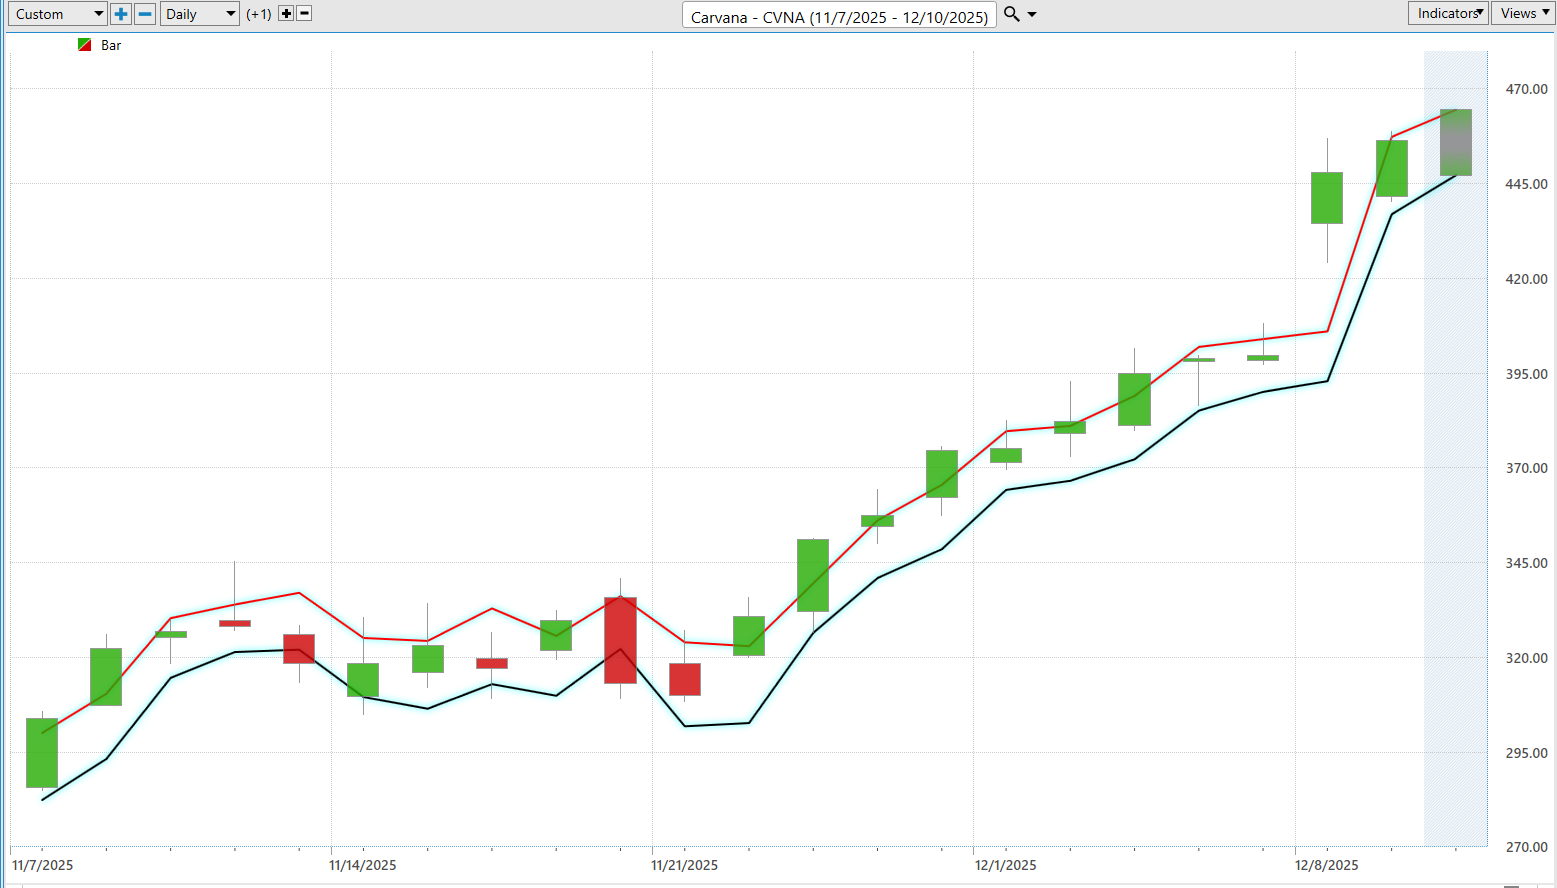The height and width of the screenshot is (888, 1557).
Task: Click the (+1) forecast label
Action: click(x=259, y=14)
